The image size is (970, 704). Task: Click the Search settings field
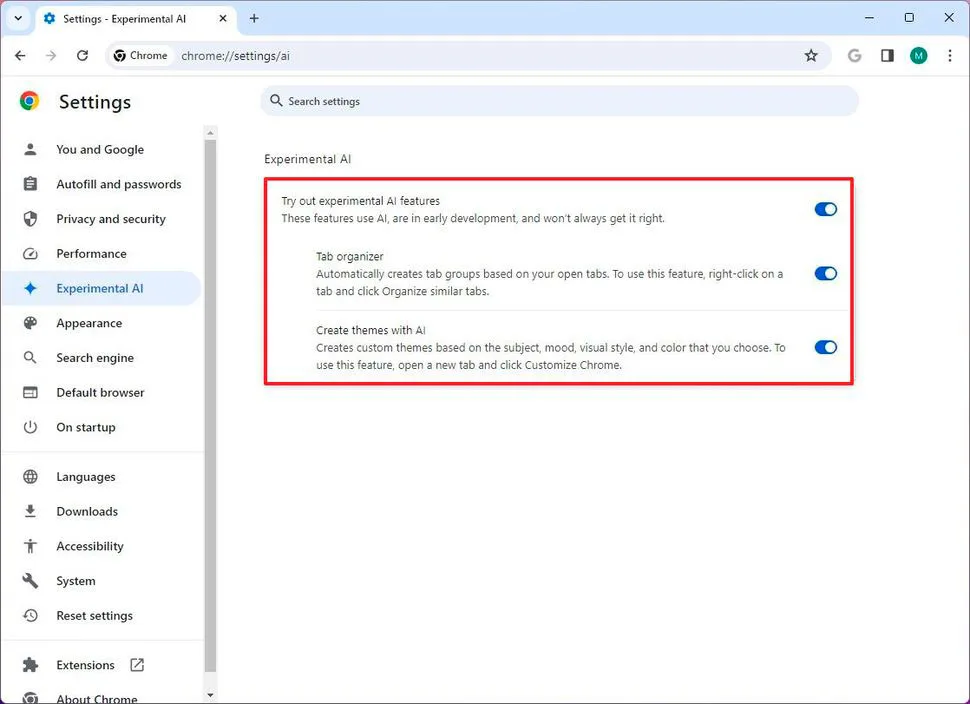click(x=559, y=101)
